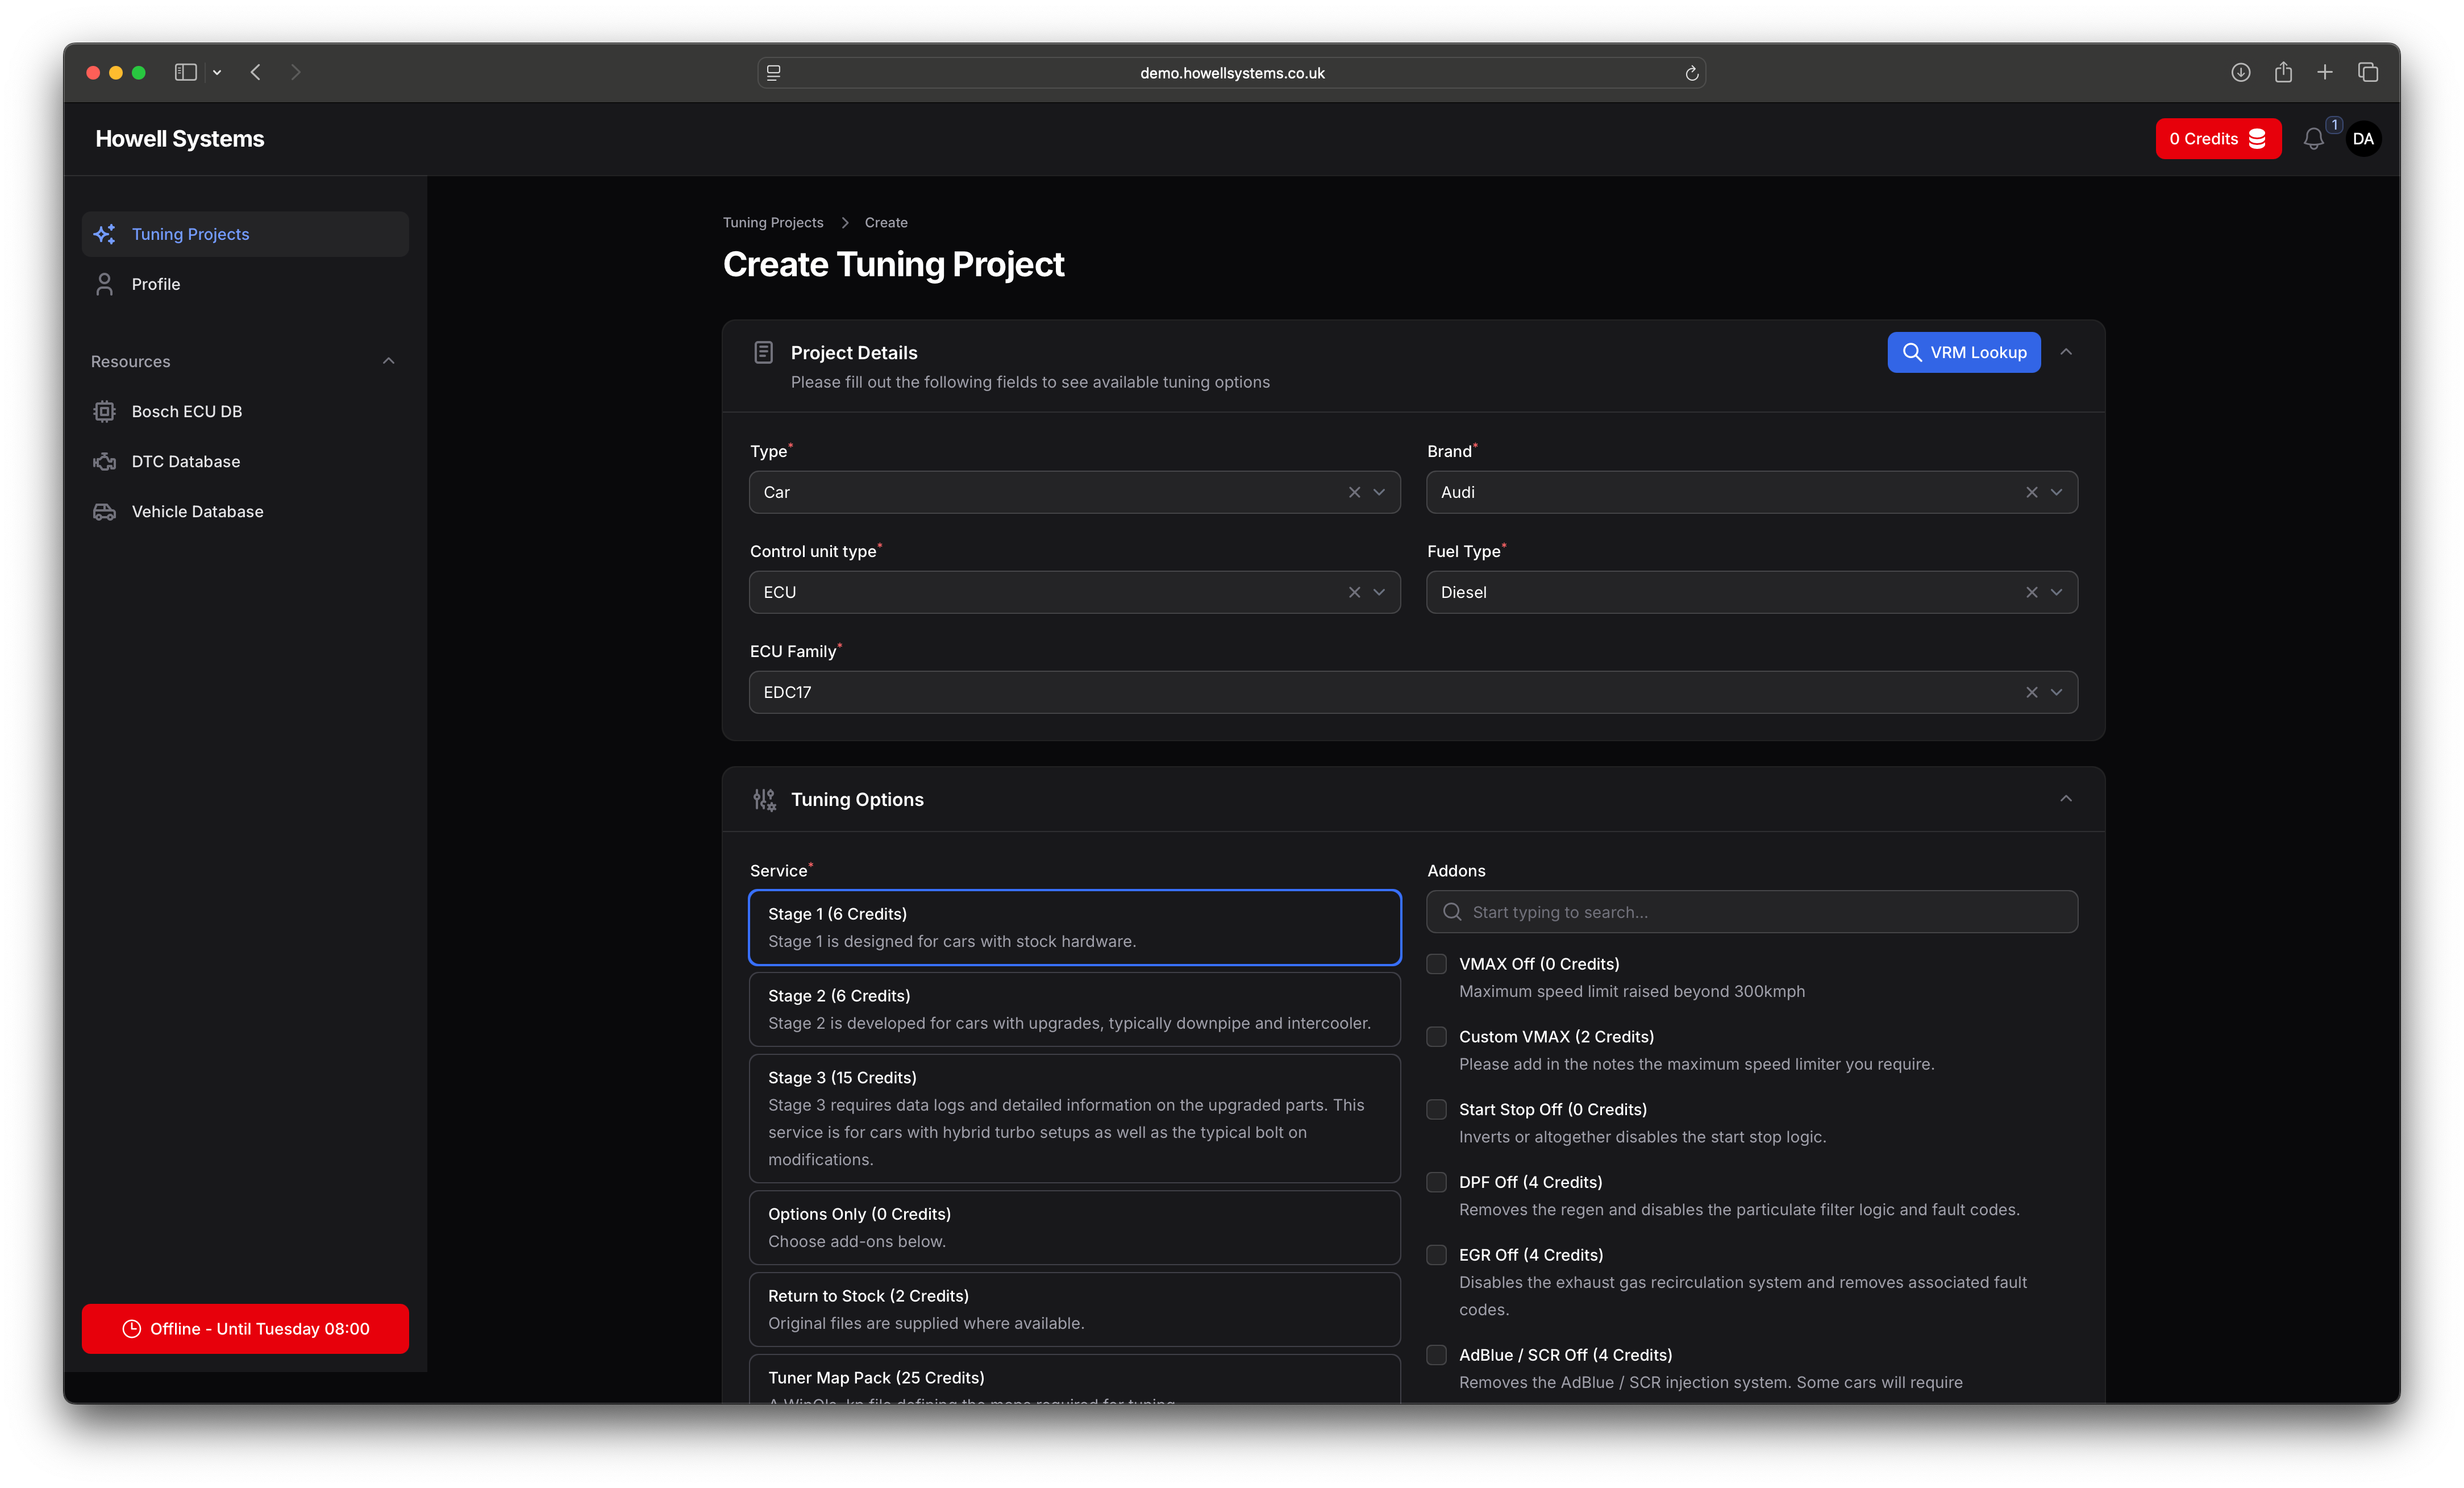Enable the DPF Off addon checkbox
The width and height of the screenshot is (2464, 1488).
(x=1436, y=1182)
